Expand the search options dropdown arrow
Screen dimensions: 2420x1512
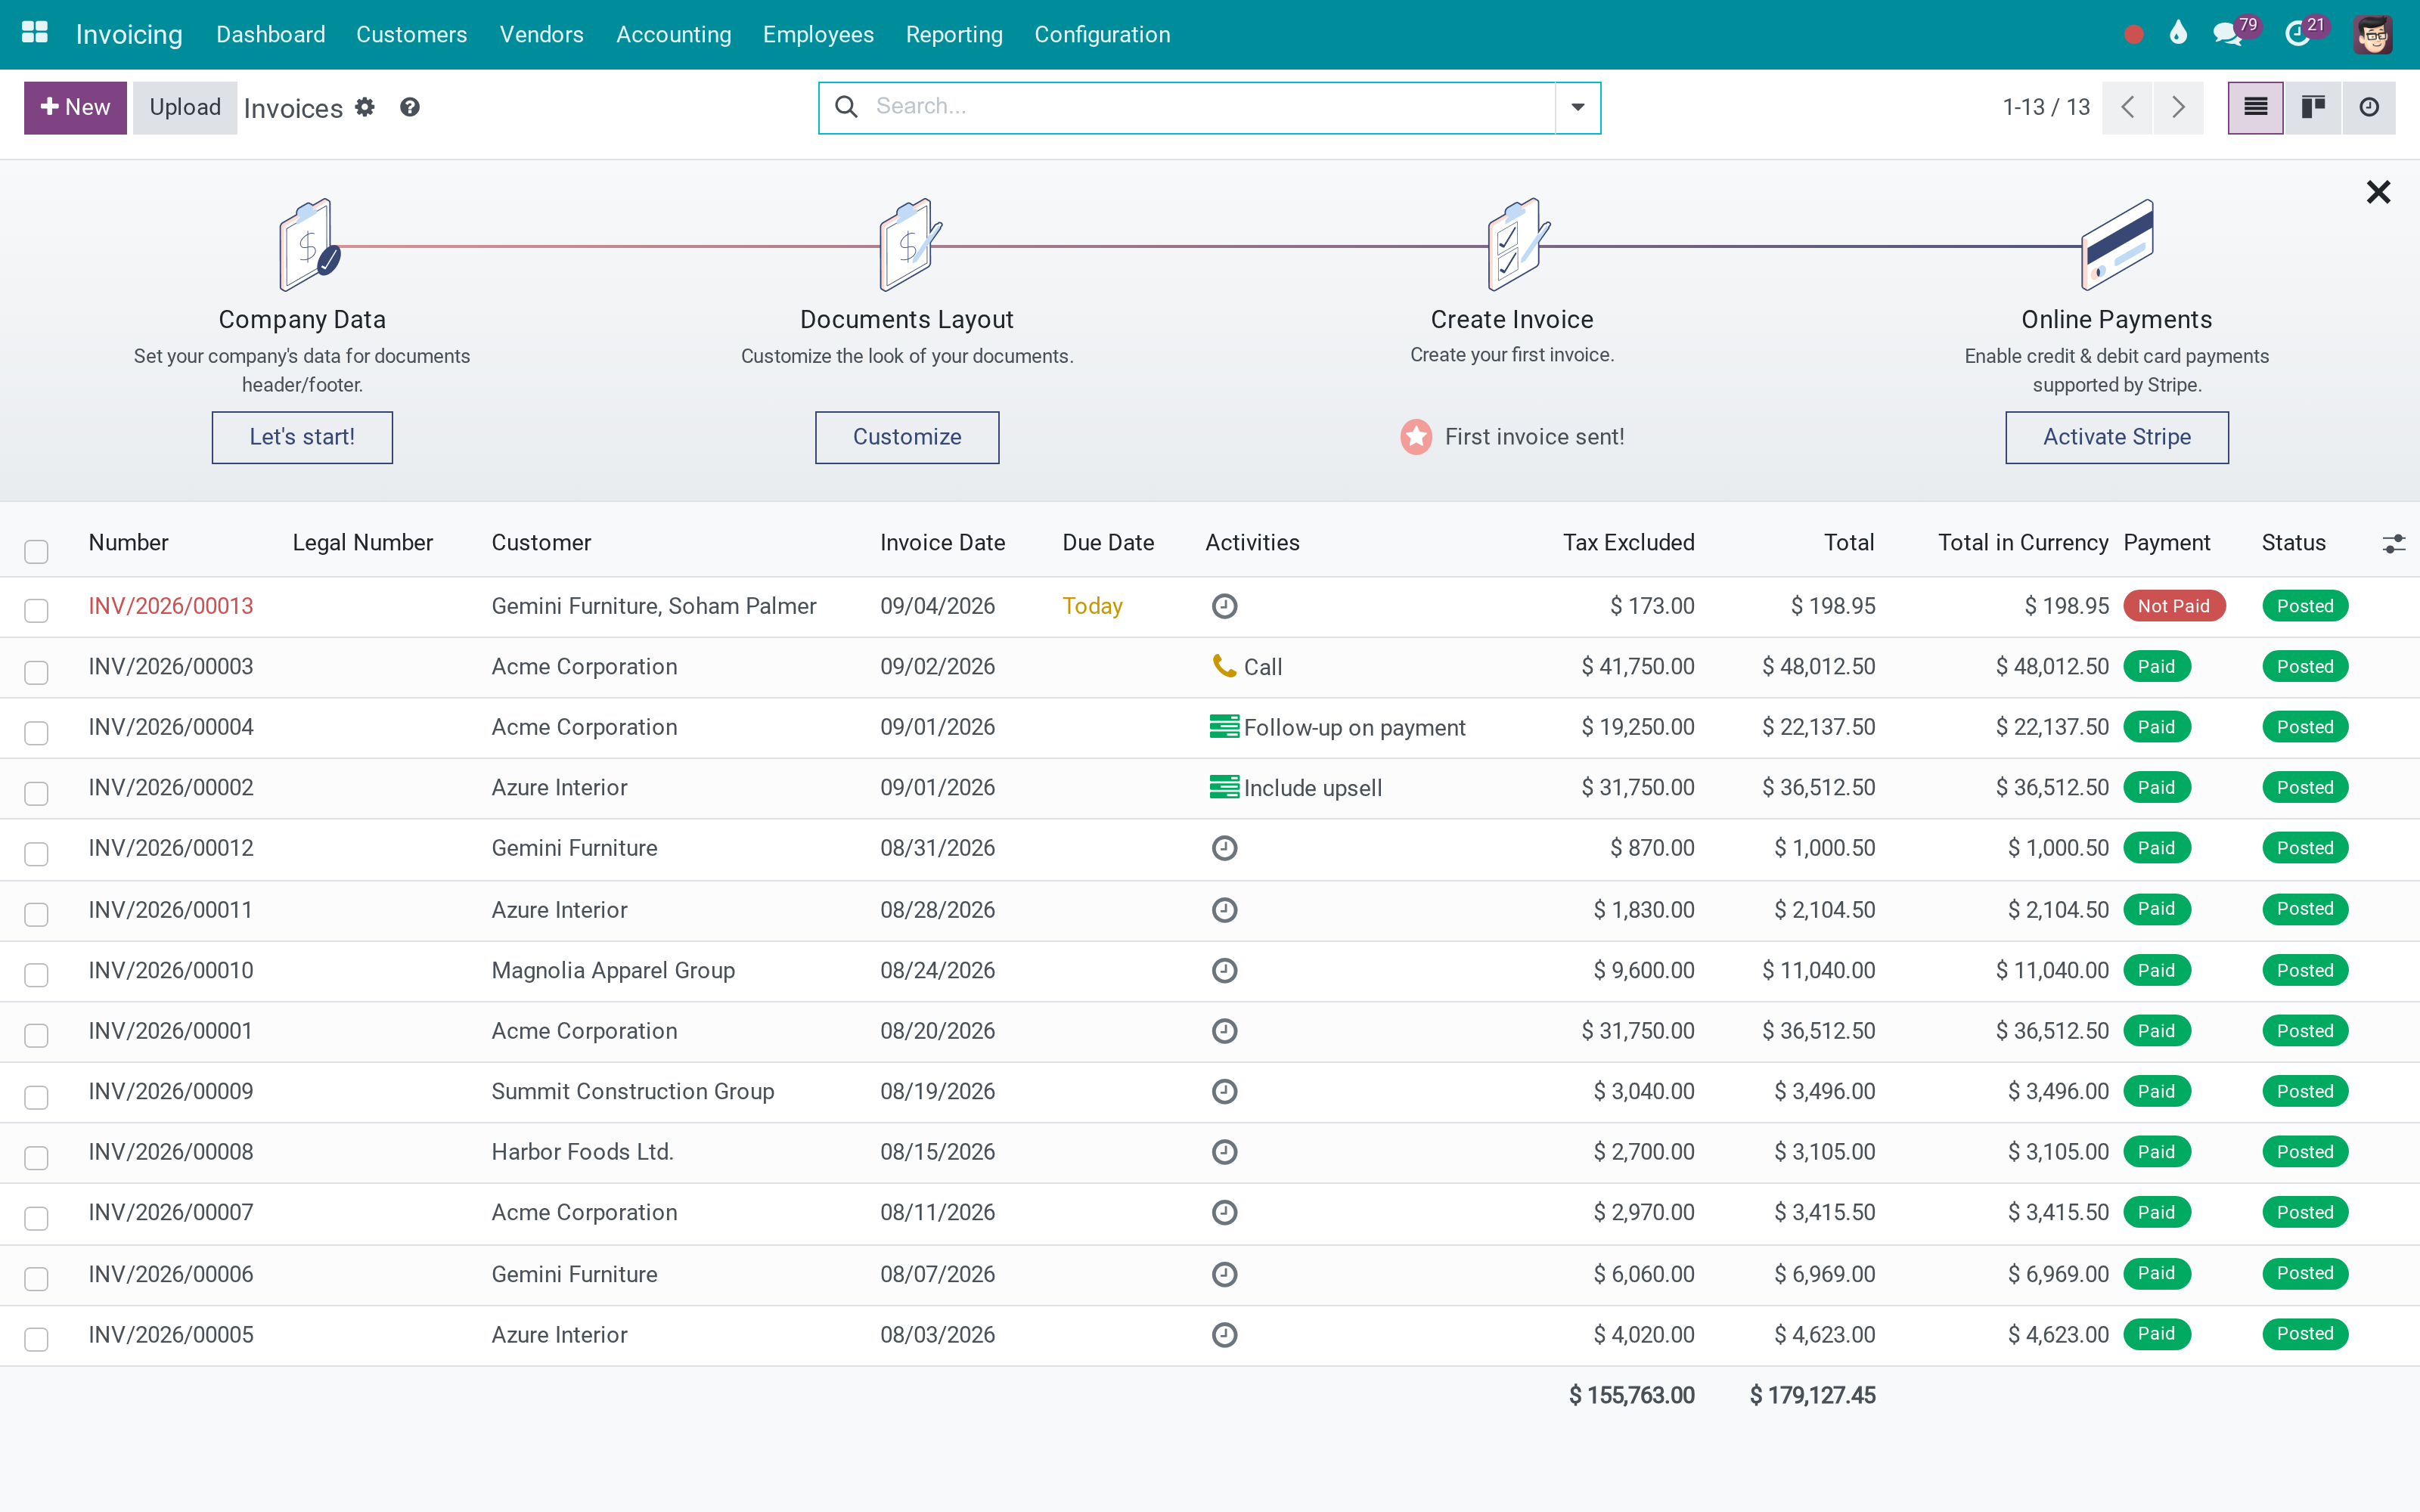pos(1577,107)
